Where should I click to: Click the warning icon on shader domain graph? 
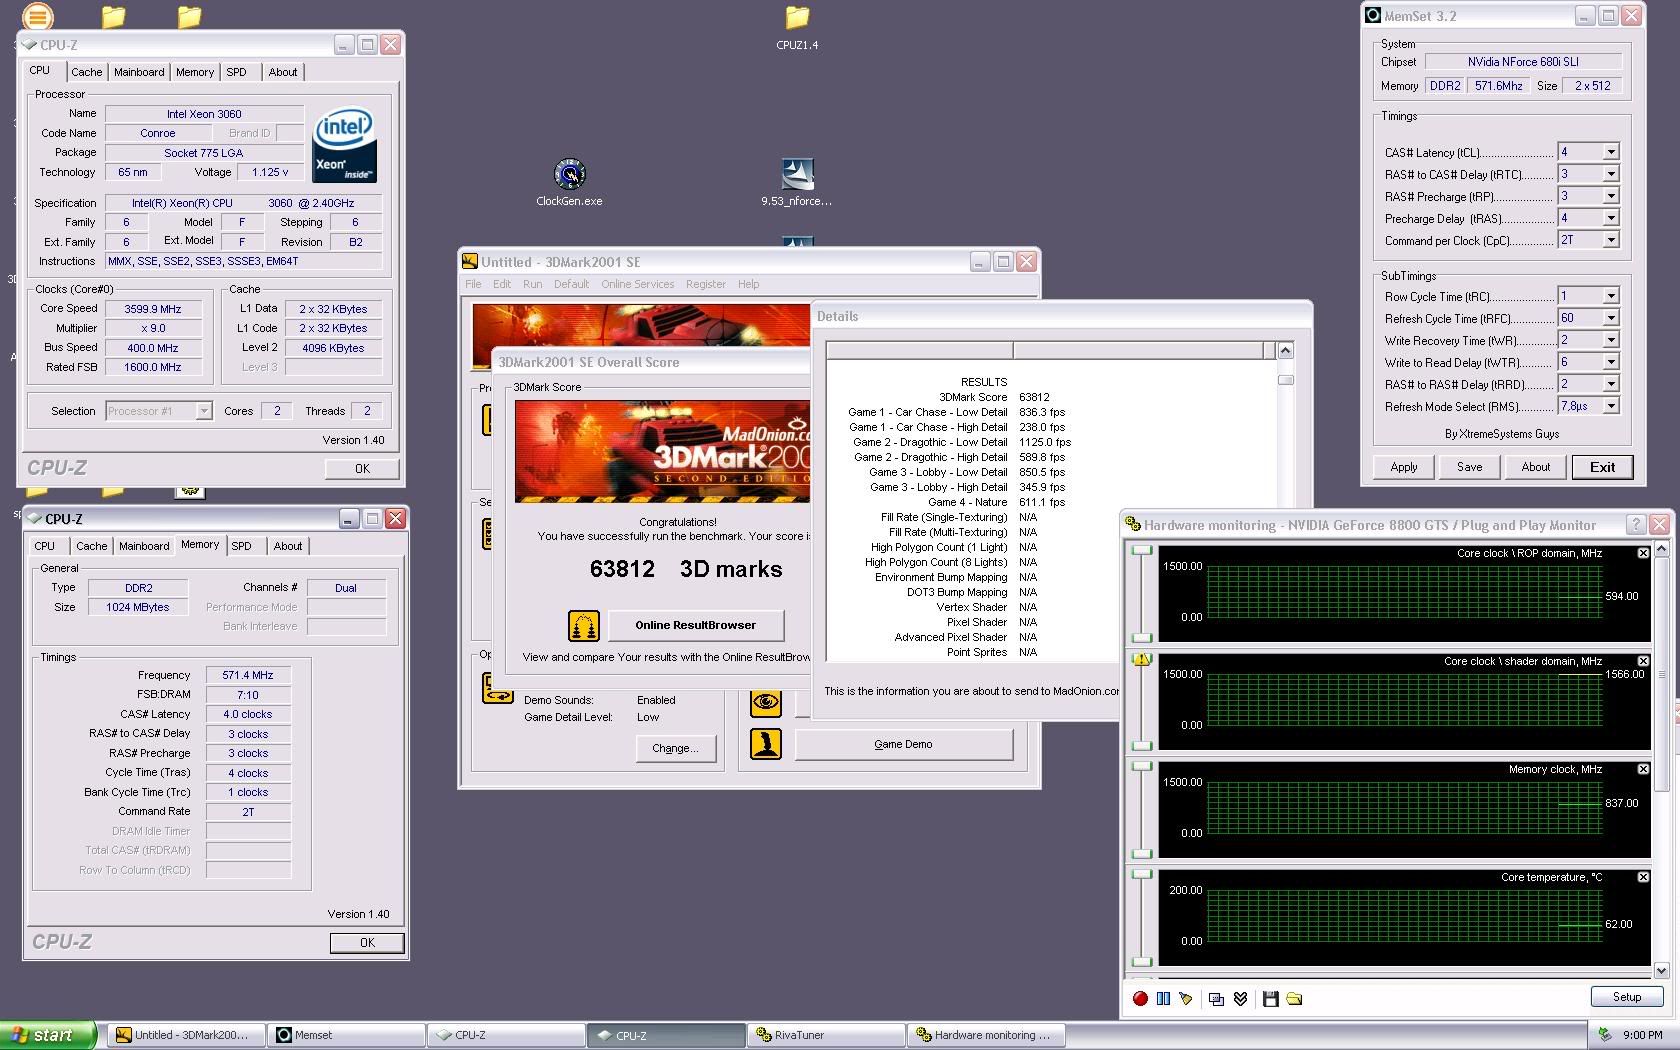click(x=1141, y=659)
